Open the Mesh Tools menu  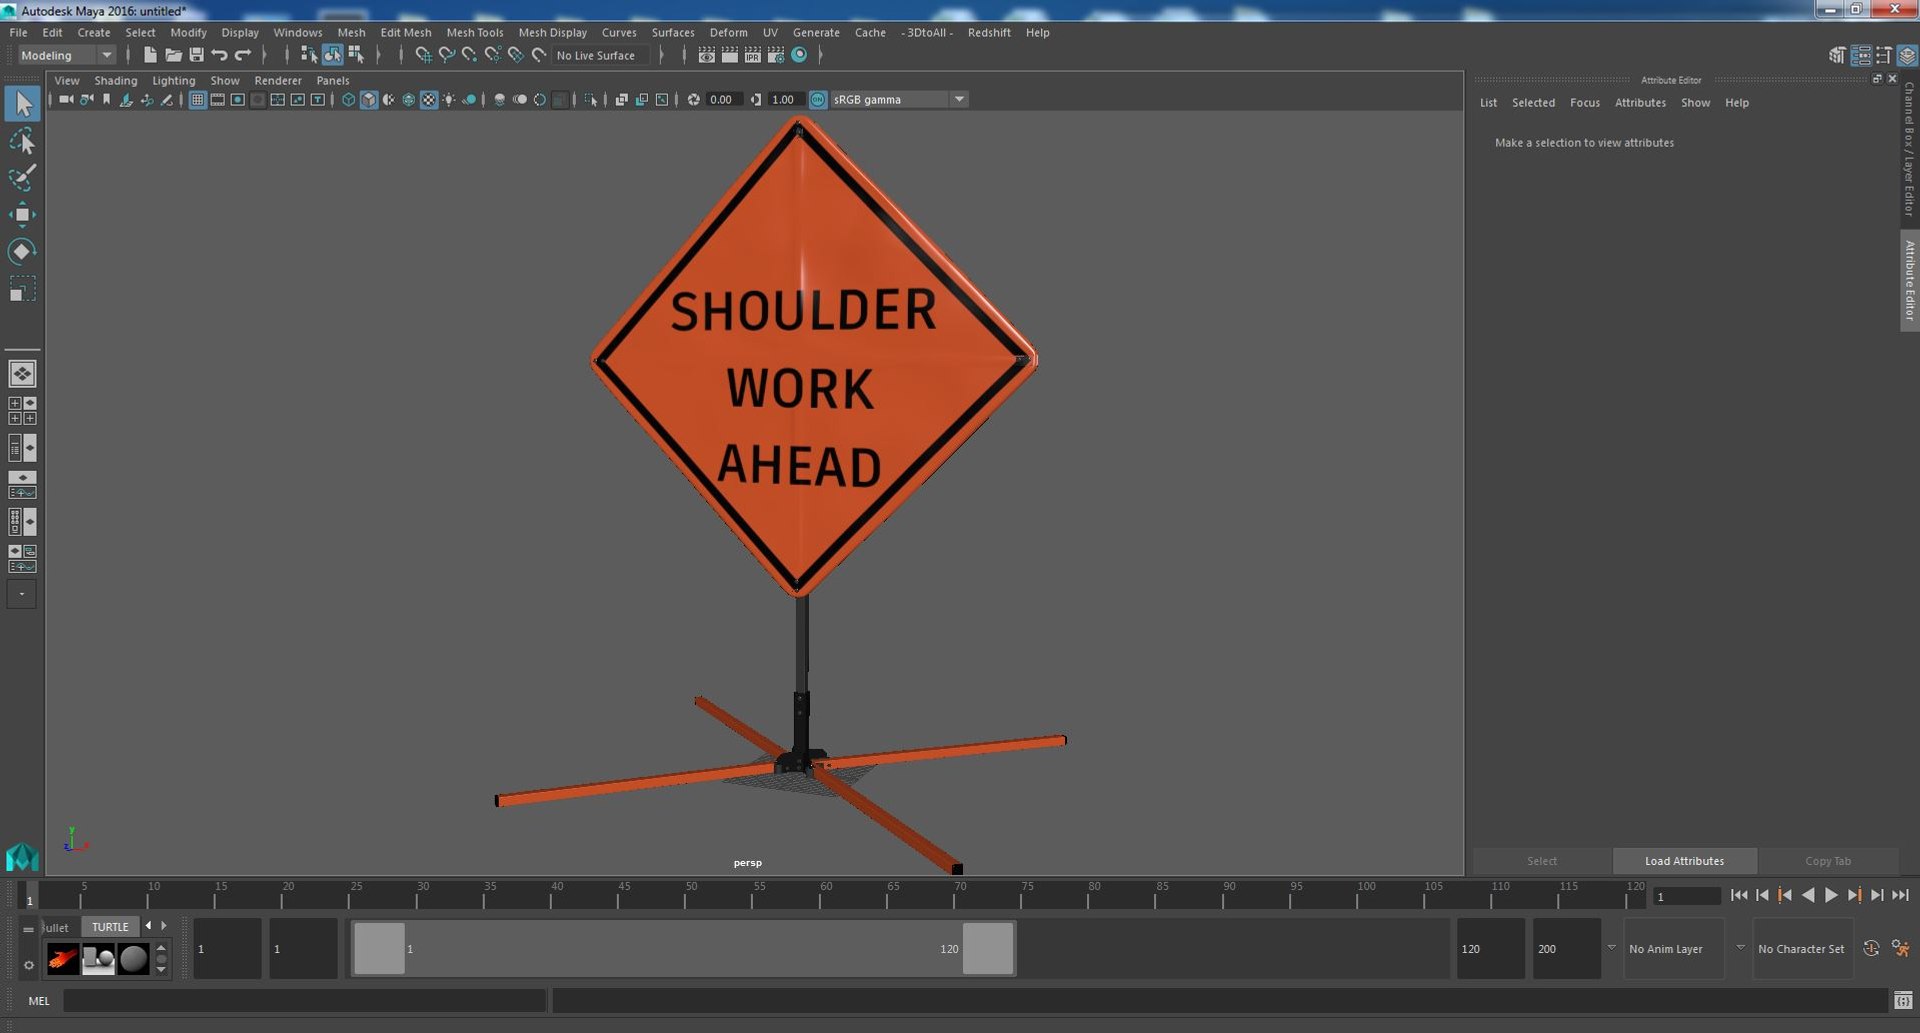474,32
